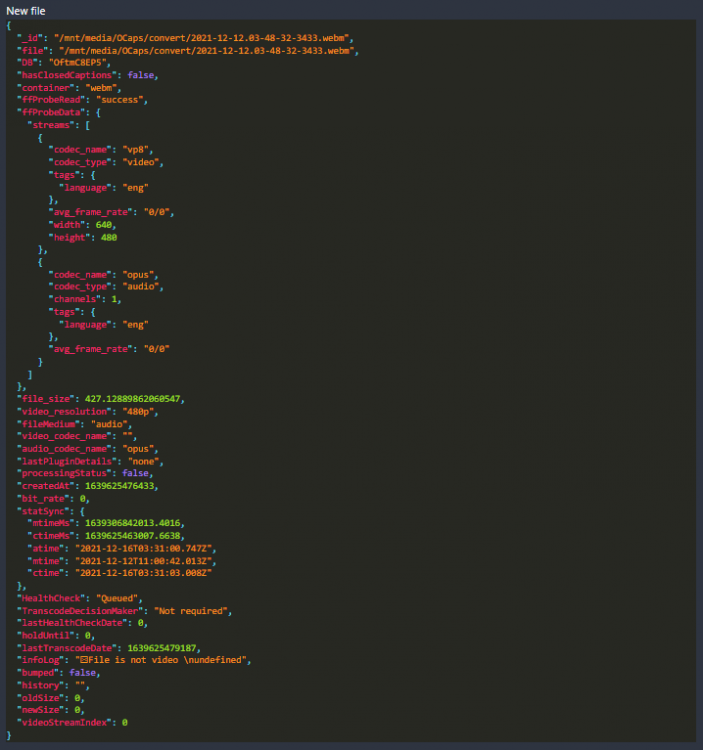
Task: Select lastTranscodeDate value 1639625479187
Action: pyautogui.click(x=162, y=648)
